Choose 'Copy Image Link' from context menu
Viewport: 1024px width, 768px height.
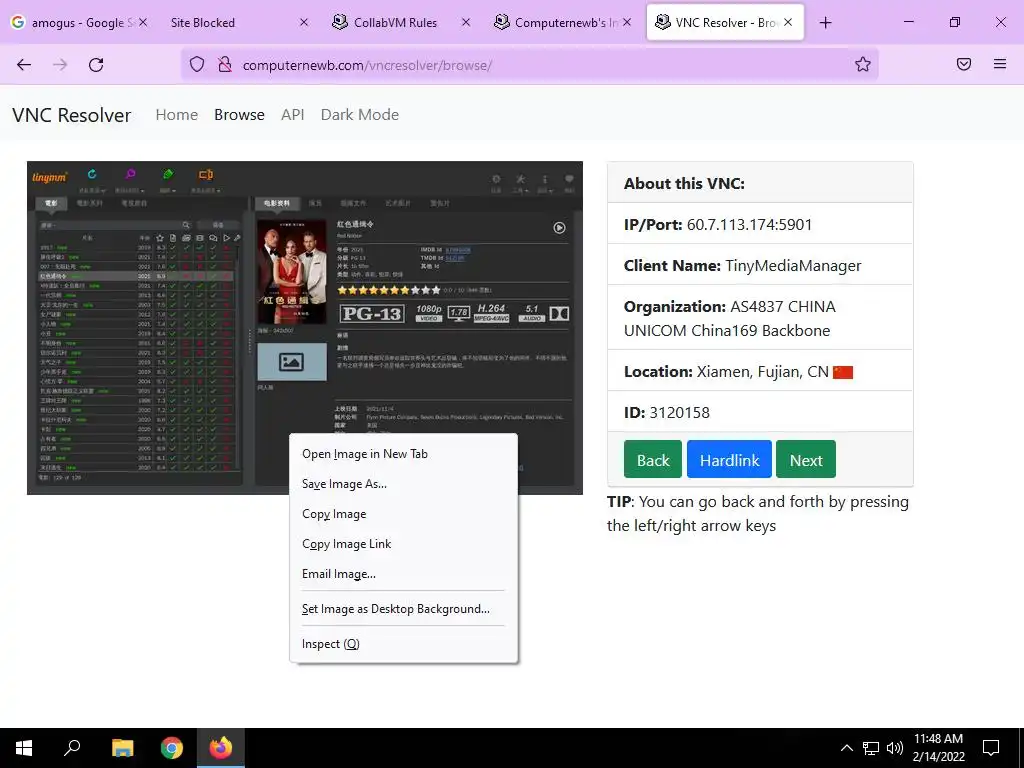(x=404, y=544)
